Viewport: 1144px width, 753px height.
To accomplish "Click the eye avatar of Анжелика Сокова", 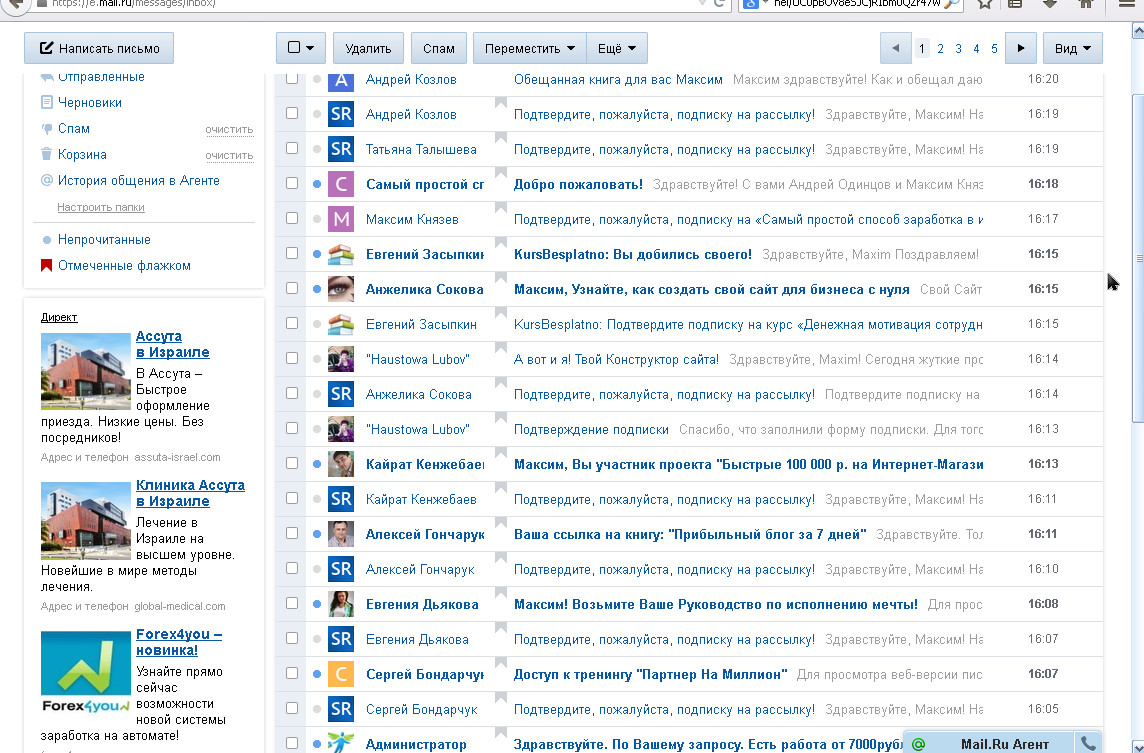I will click(341, 289).
